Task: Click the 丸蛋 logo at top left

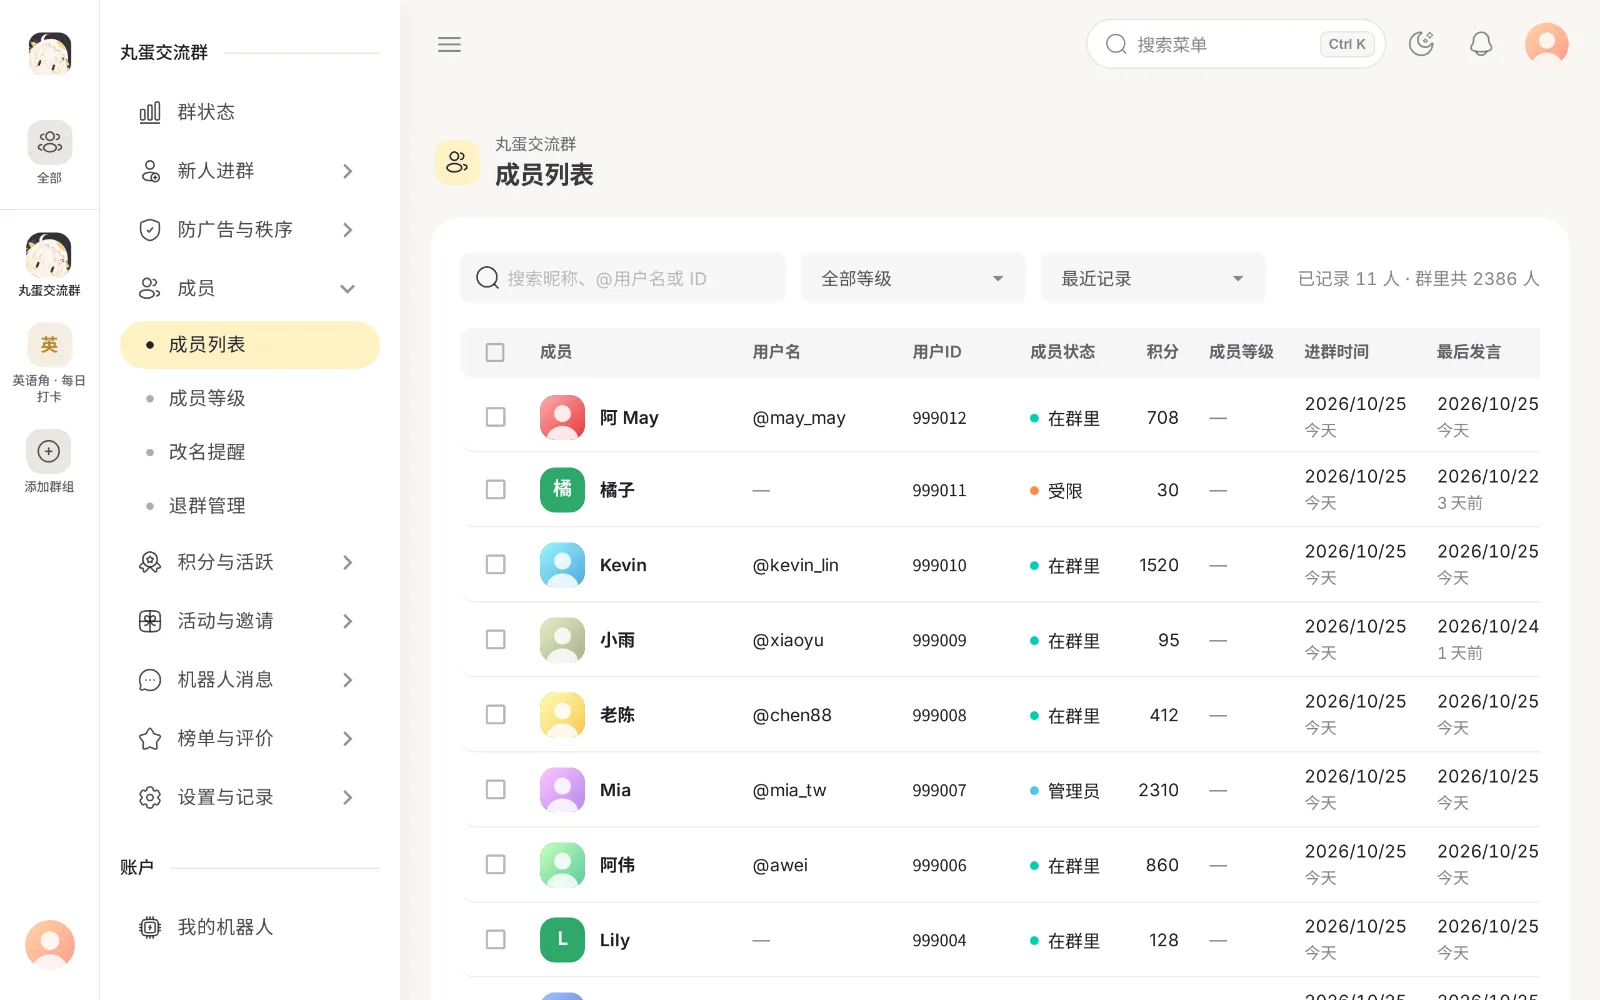Action: [49, 53]
